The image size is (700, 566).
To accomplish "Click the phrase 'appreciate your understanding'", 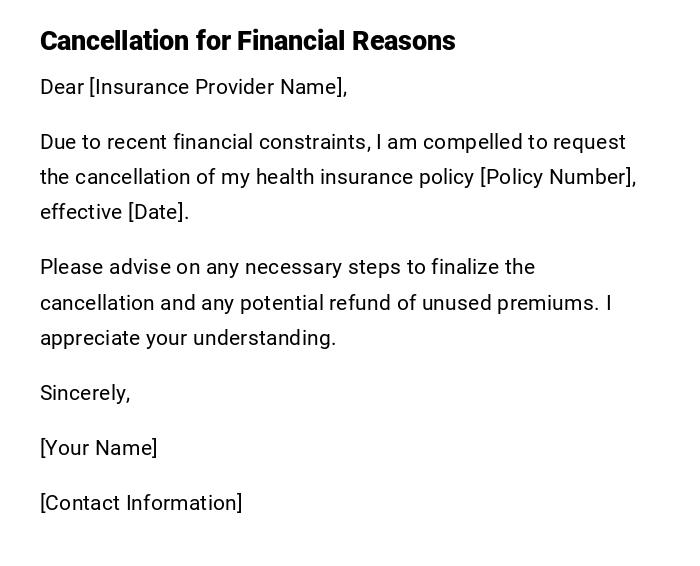I will pyautogui.click(x=186, y=338).
